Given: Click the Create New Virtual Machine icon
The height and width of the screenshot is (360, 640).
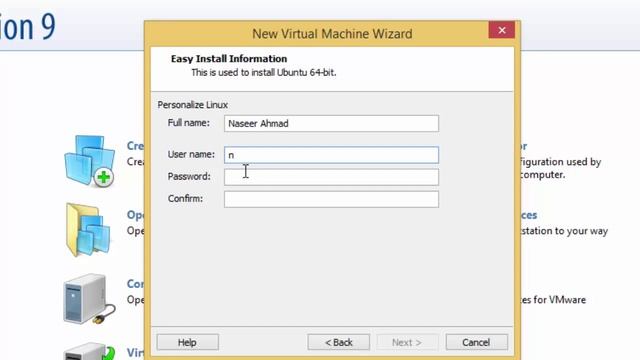Looking at the screenshot, I should pos(89,161).
